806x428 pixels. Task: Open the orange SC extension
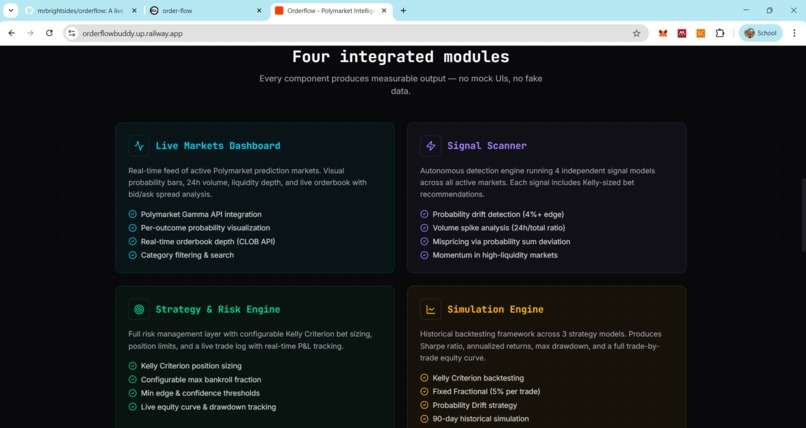tap(701, 33)
